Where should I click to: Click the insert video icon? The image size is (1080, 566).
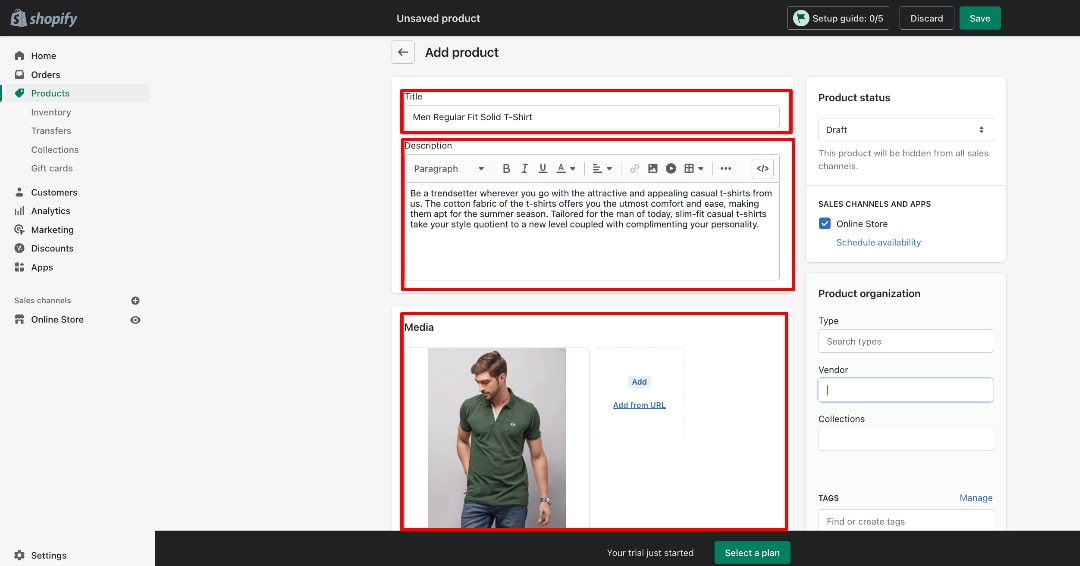point(671,169)
